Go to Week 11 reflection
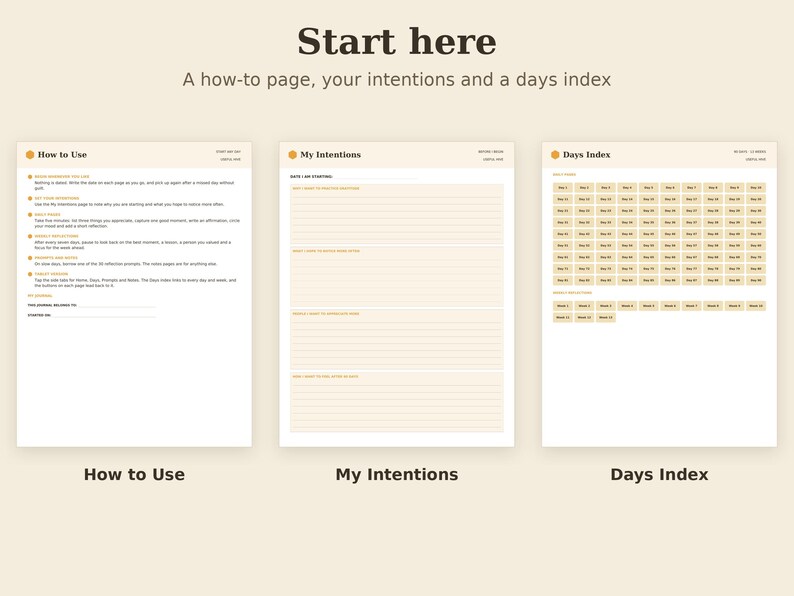The image size is (794, 596). click(x=563, y=317)
